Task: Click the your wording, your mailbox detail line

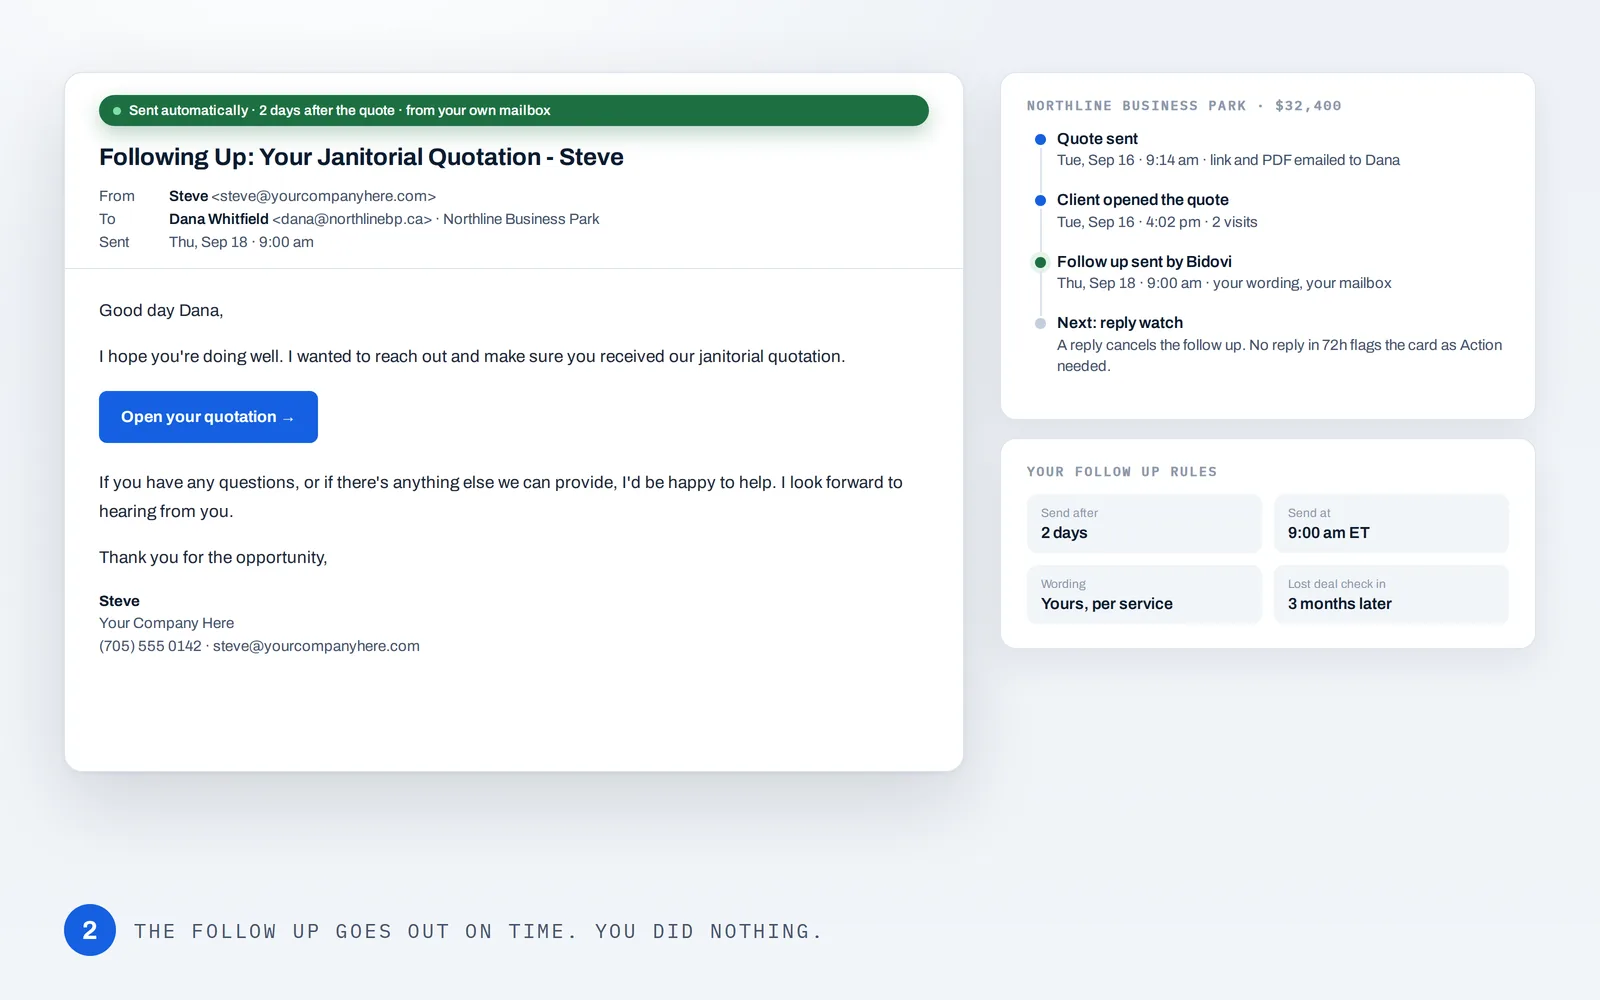Action: click(x=1224, y=283)
